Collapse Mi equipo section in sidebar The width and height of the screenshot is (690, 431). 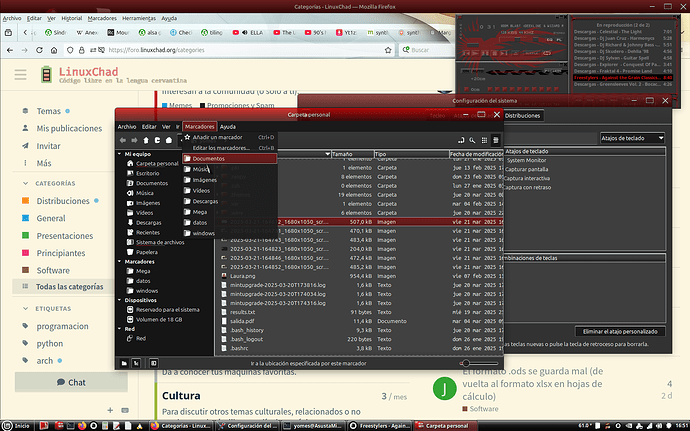(x=120, y=154)
